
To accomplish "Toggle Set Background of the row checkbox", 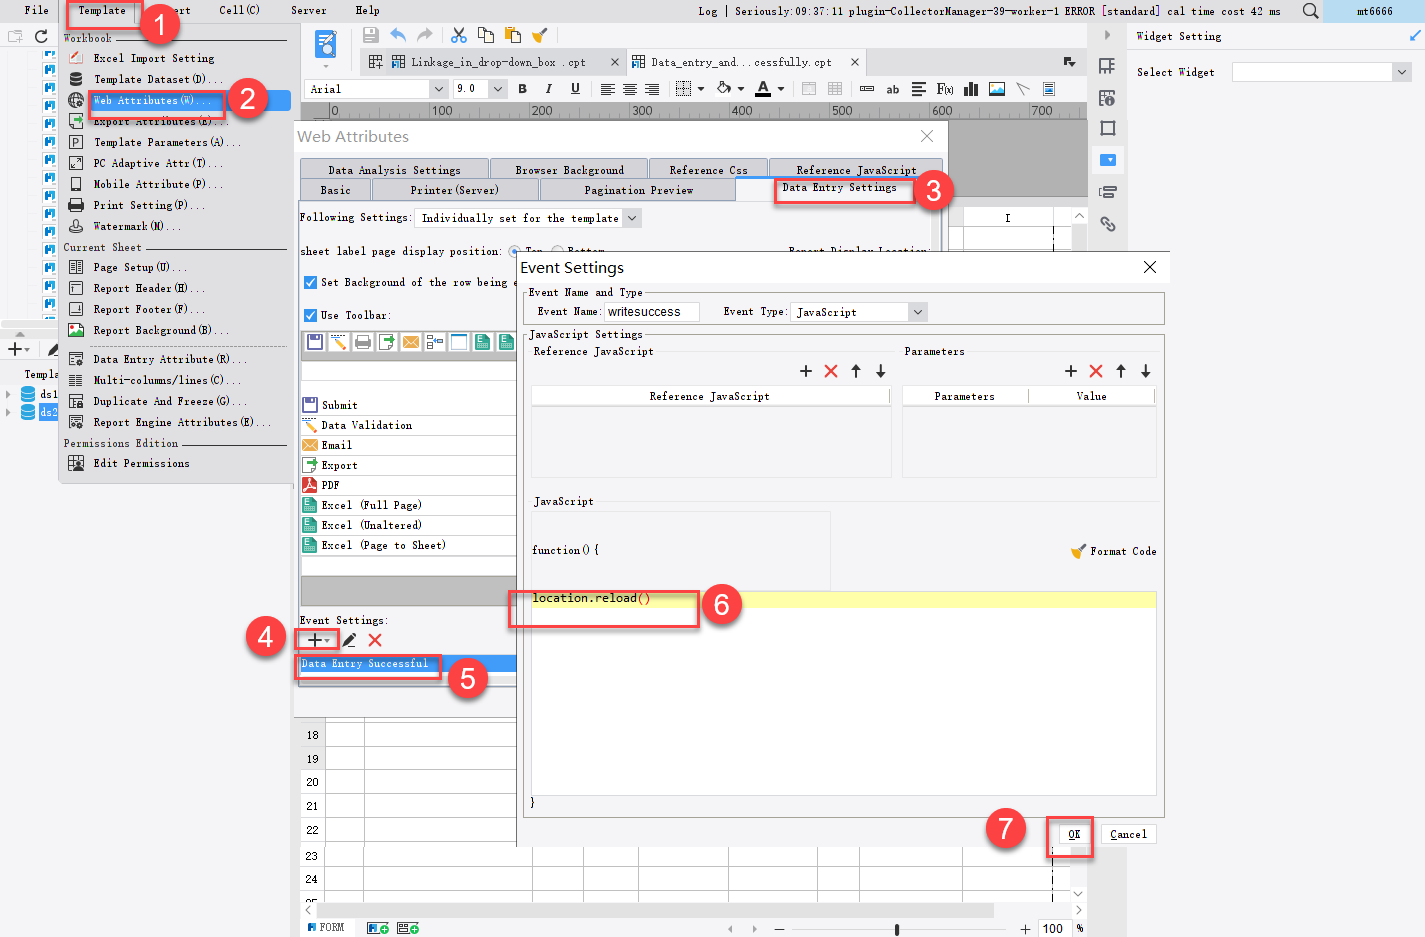I will click(310, 283).
